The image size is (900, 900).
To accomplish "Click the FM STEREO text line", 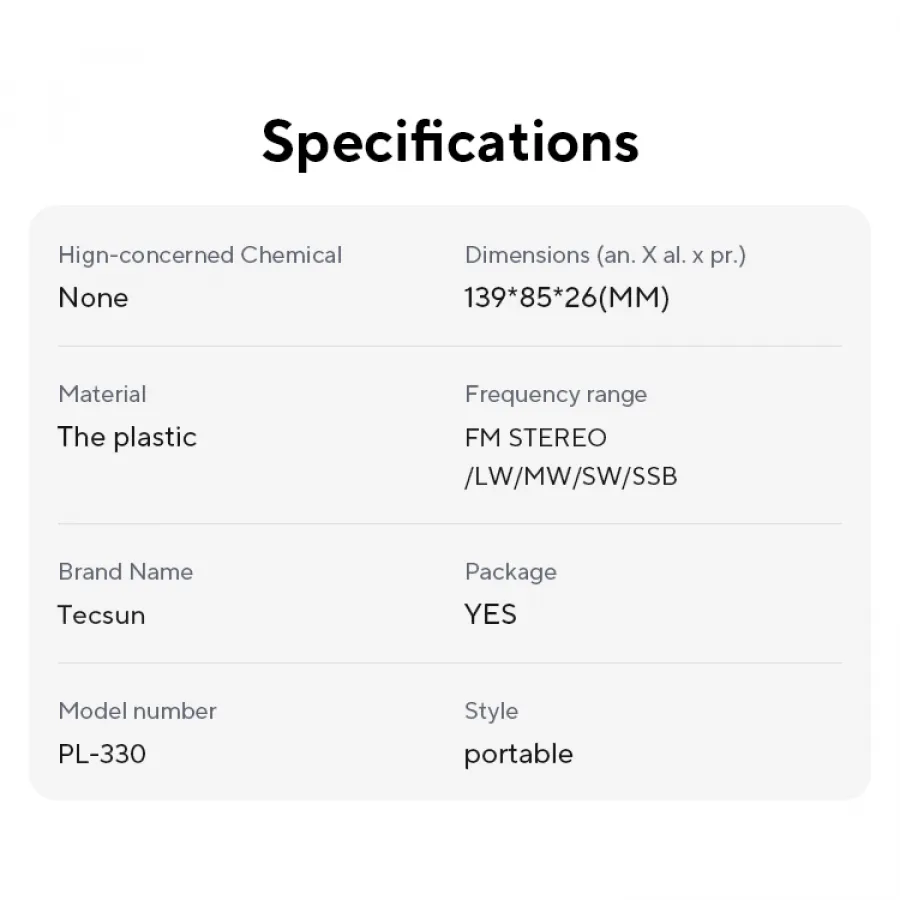I will coord(536,438).
